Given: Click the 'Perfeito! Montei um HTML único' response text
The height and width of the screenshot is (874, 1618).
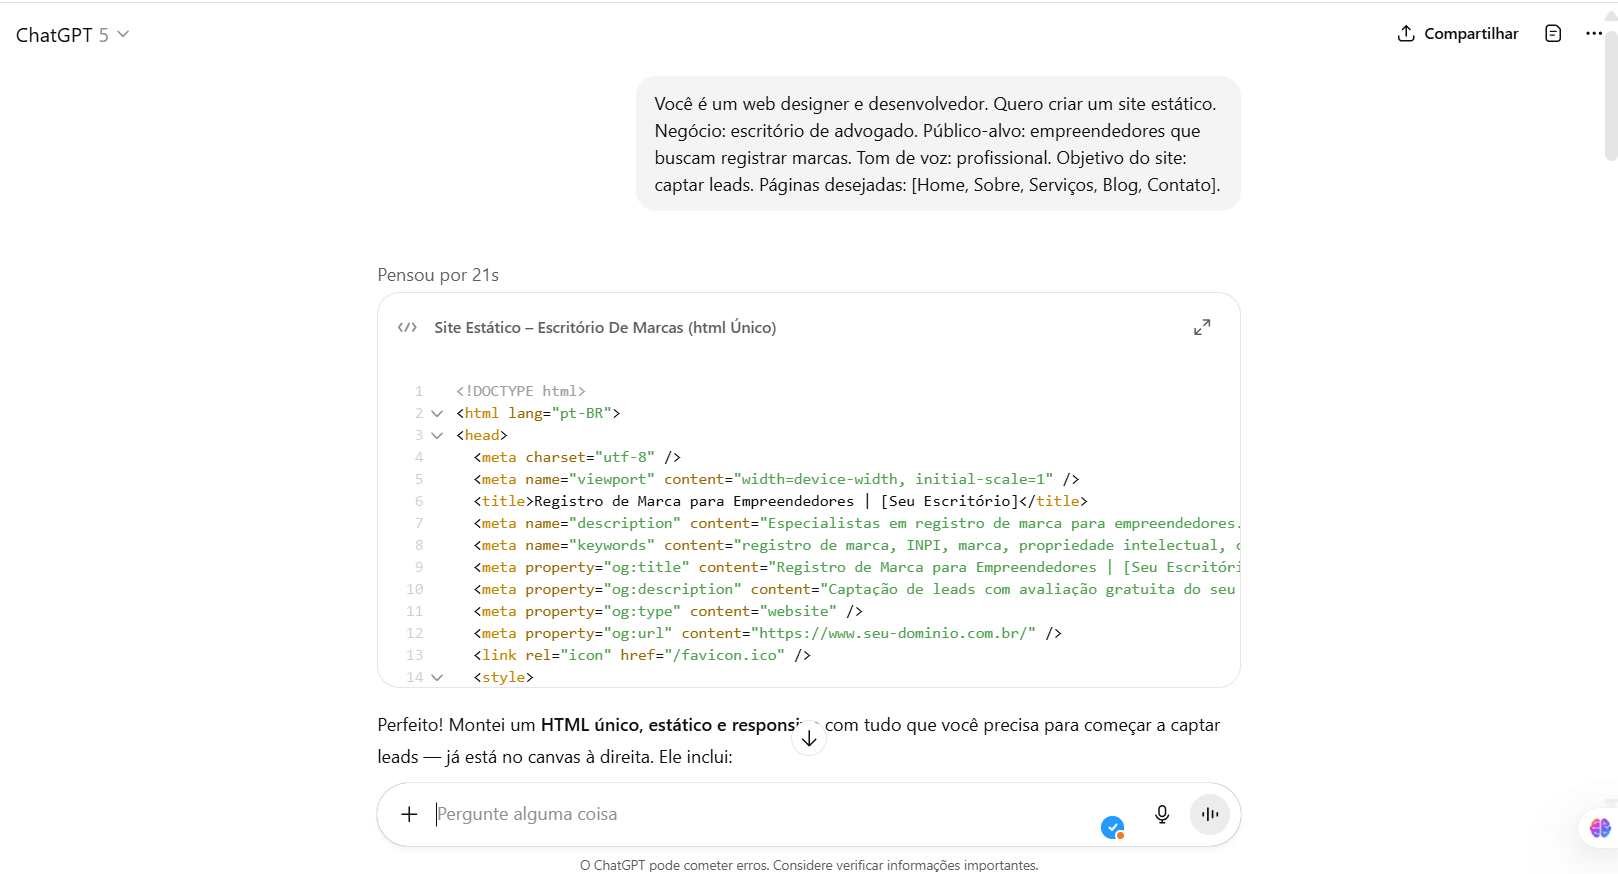Looking at the screenshot, I should [x=798, y=741].
